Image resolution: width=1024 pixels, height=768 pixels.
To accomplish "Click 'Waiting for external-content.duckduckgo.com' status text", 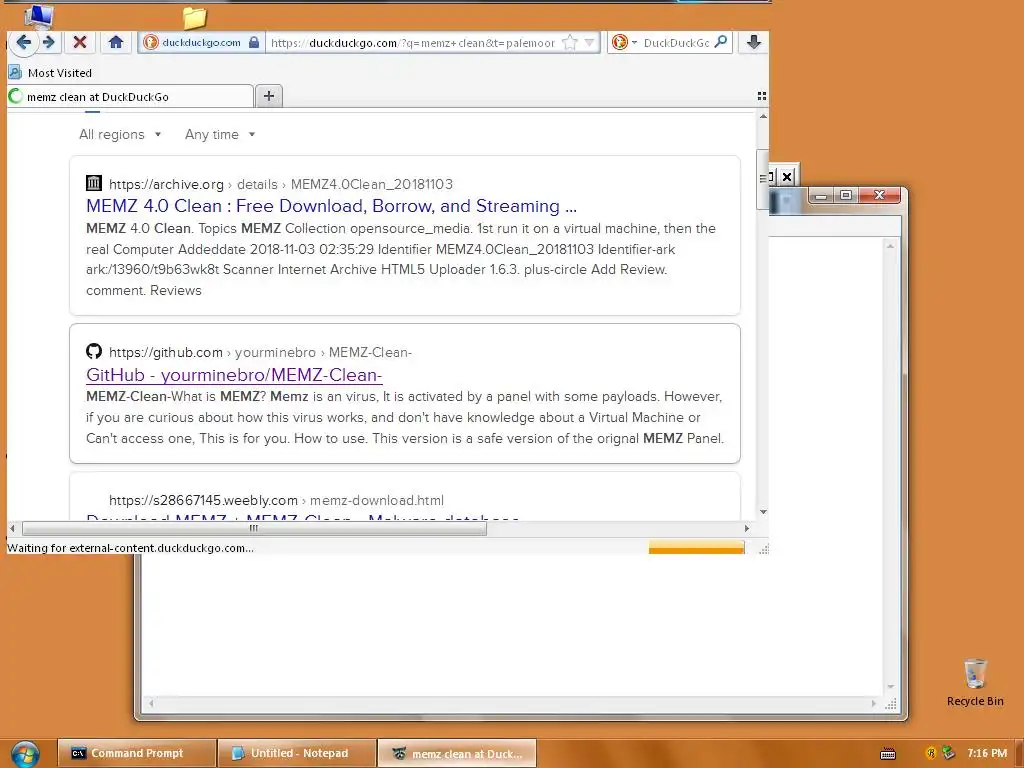I will point(131,548).
